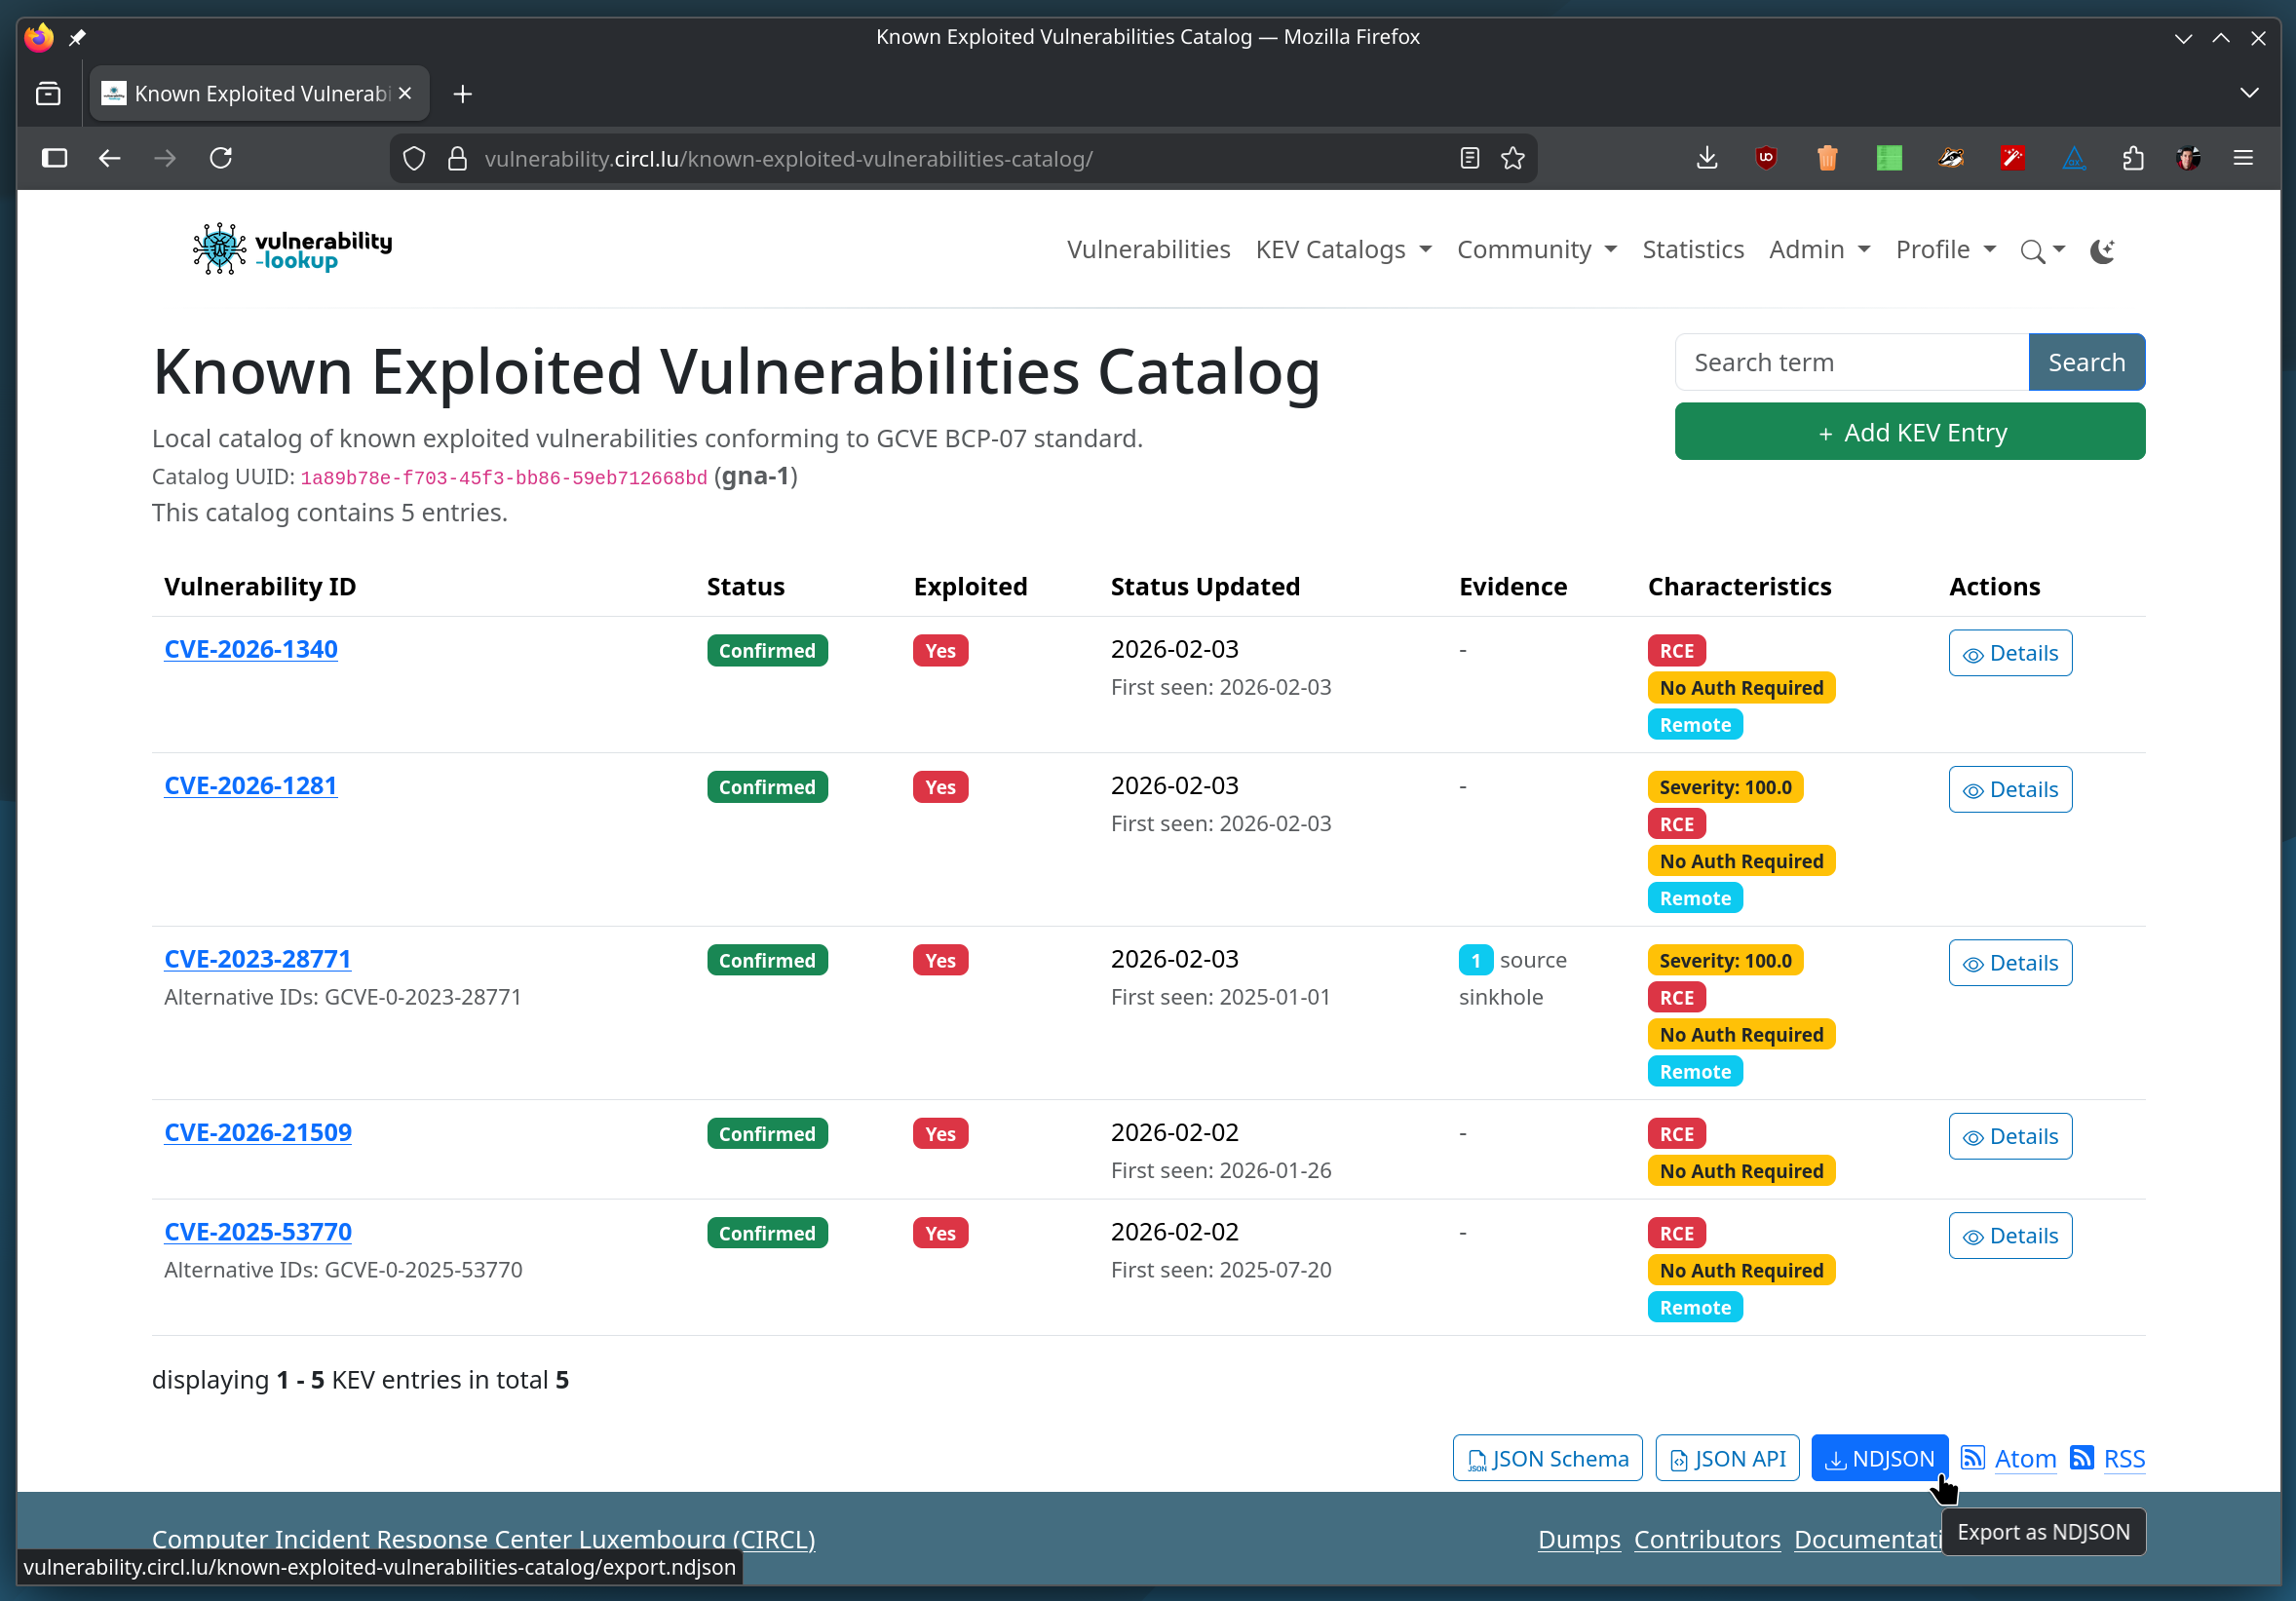Expand the Profile dropdown menu
2296x1601 pixels.
coord(1945,250)
